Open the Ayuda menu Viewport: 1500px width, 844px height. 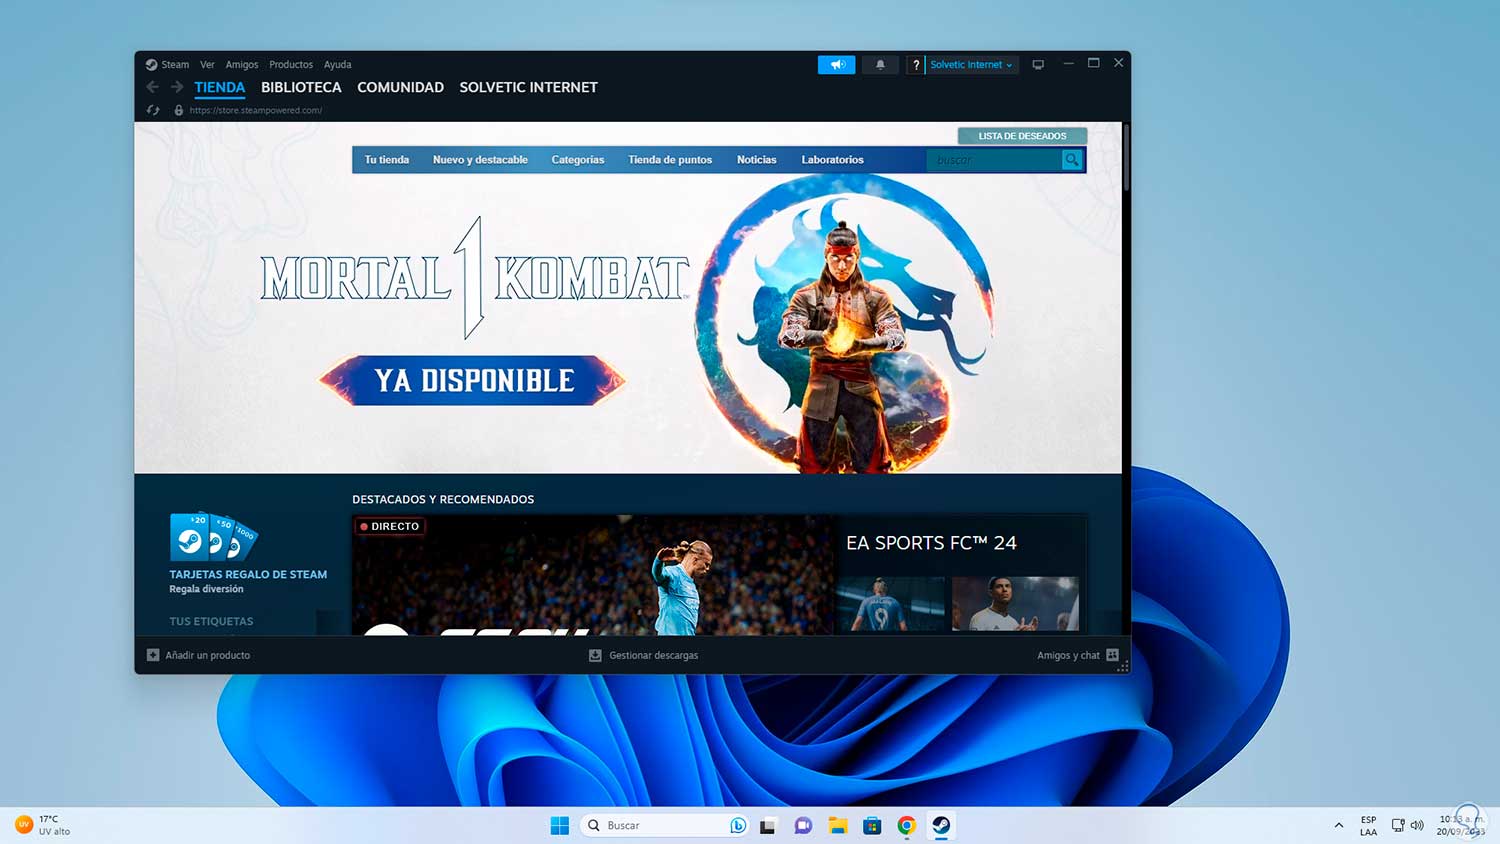click(338, 65)
